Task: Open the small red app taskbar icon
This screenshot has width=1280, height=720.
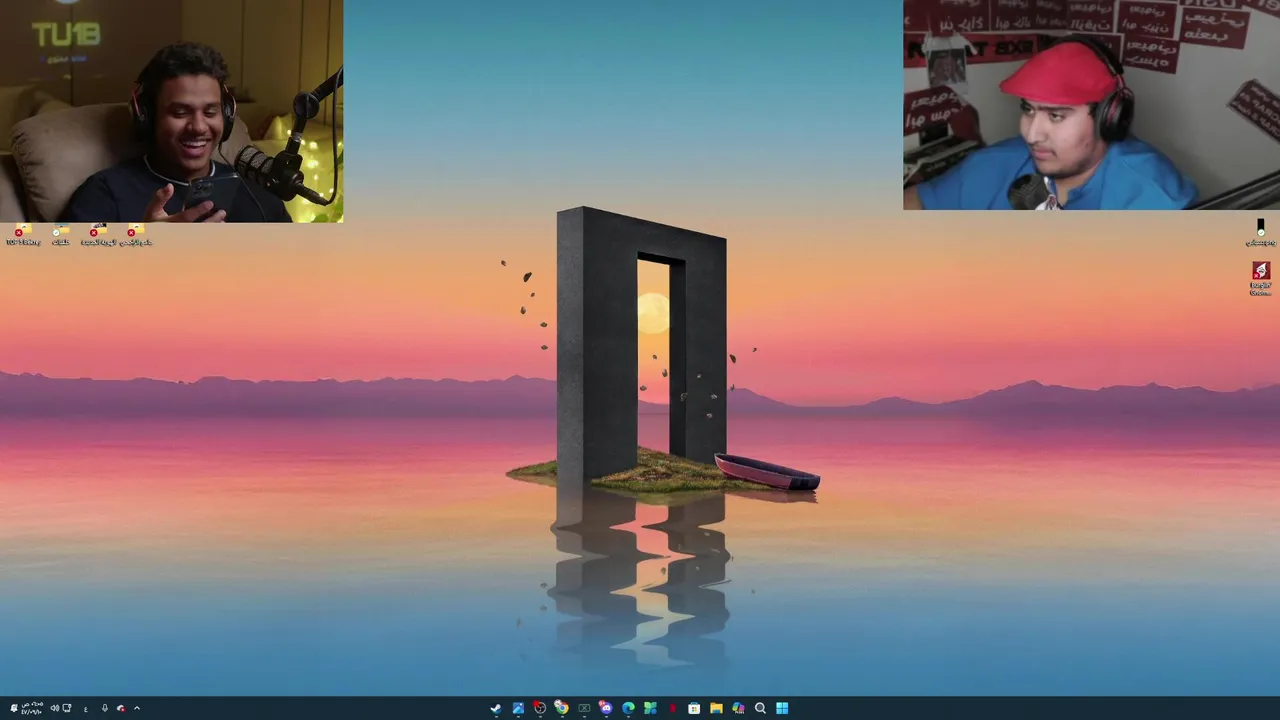Action: 672,708
